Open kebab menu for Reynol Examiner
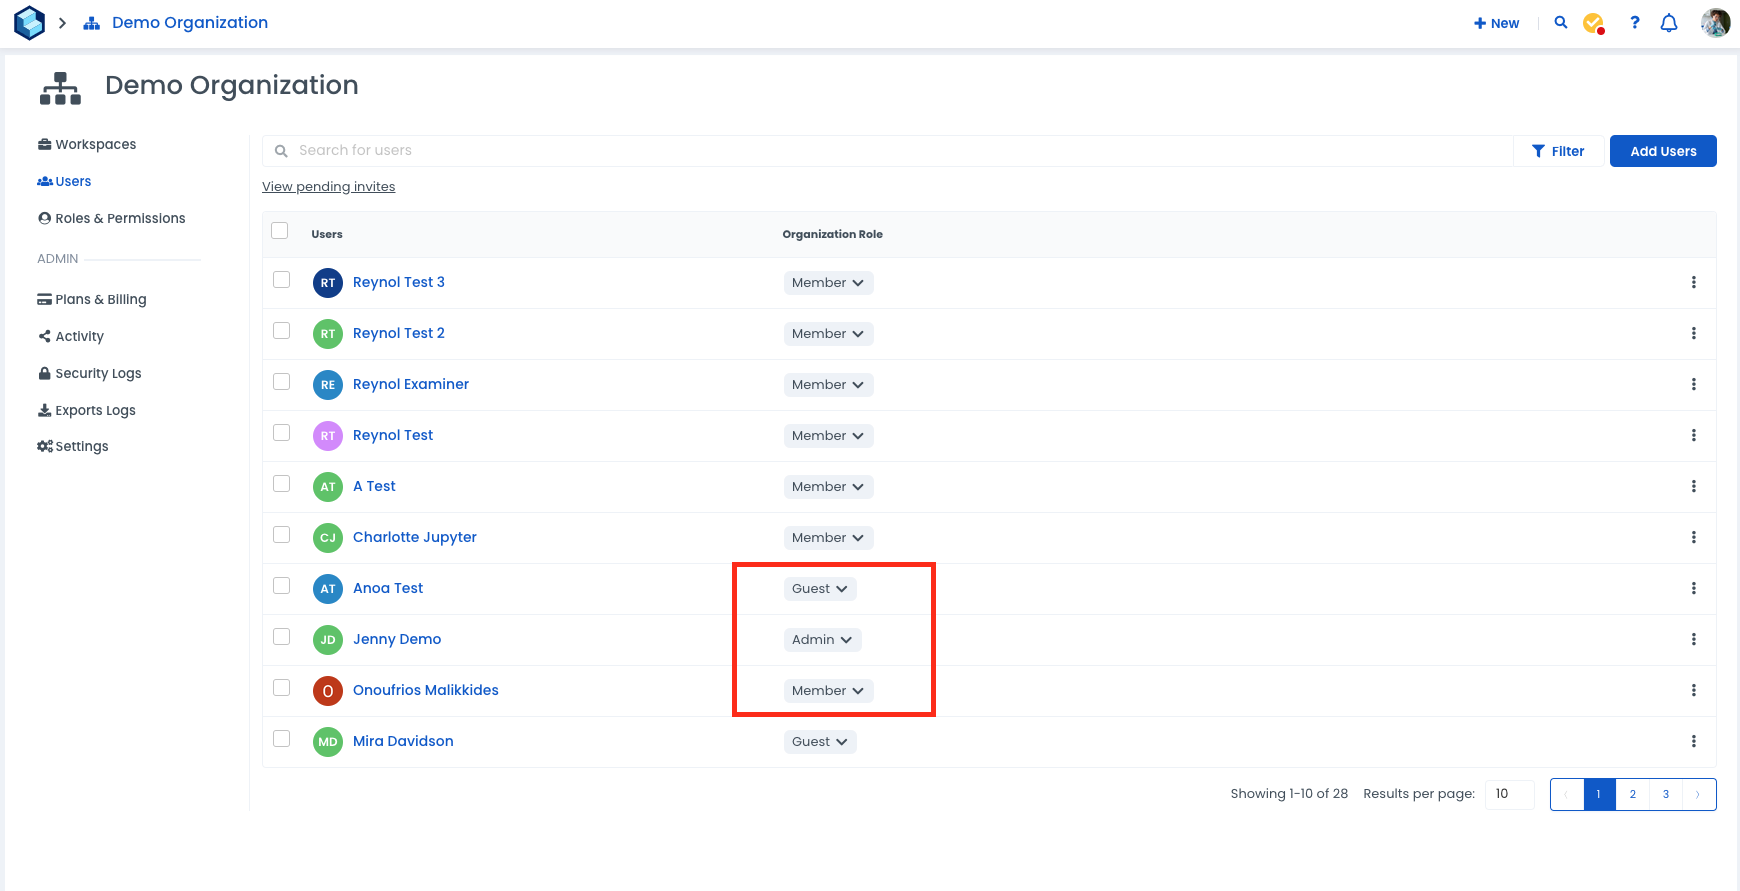 click(x=1694, y=385)
